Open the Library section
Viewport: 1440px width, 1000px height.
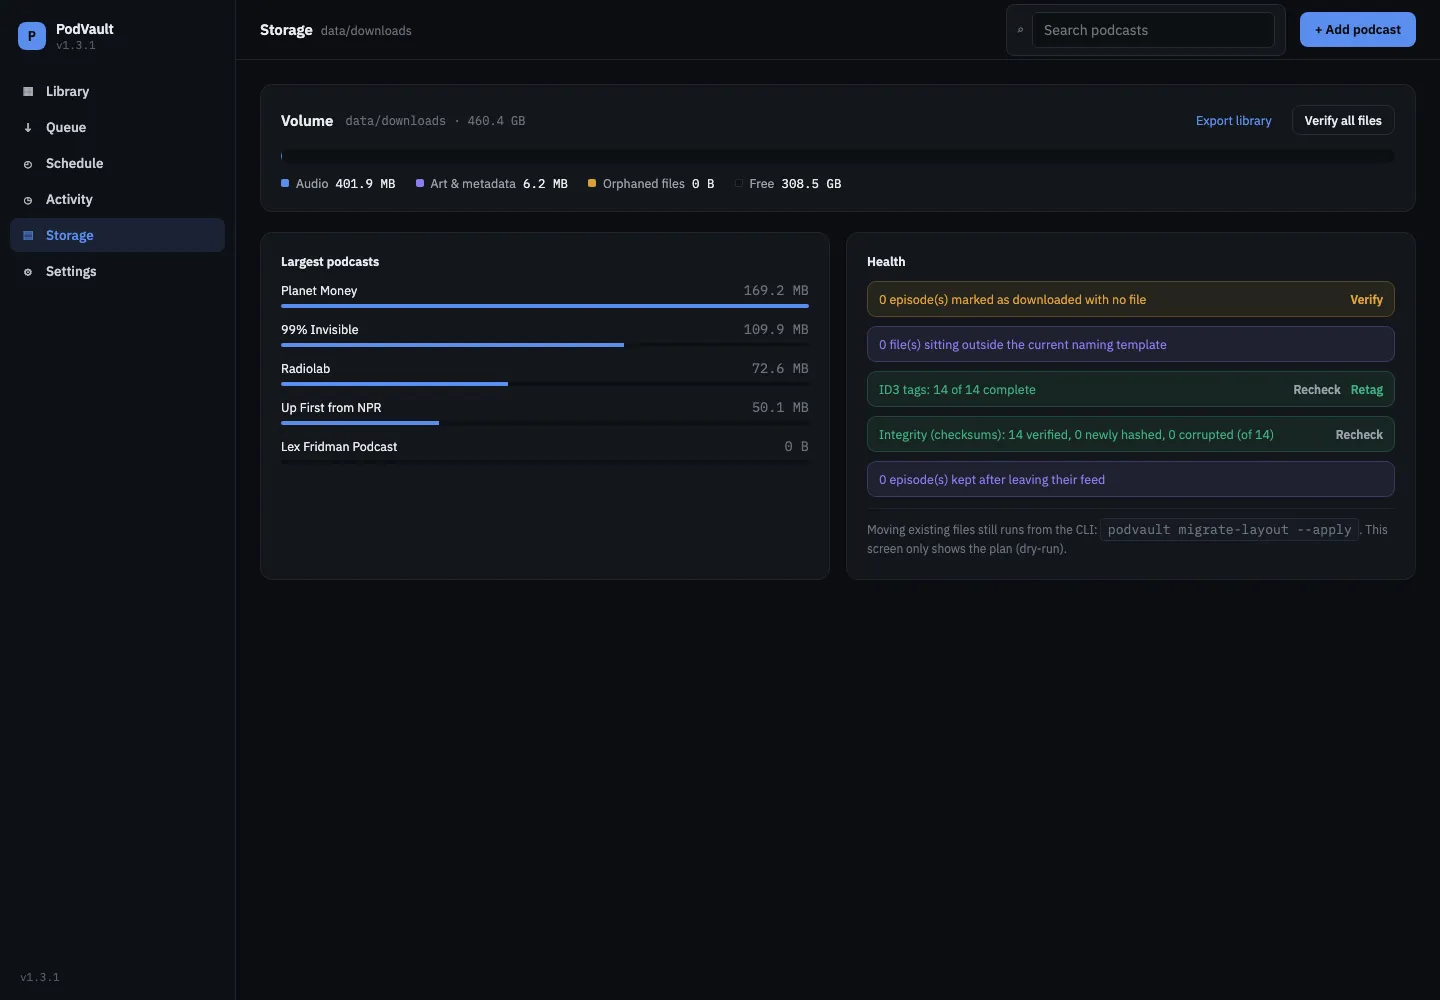[x=117, y=91]
